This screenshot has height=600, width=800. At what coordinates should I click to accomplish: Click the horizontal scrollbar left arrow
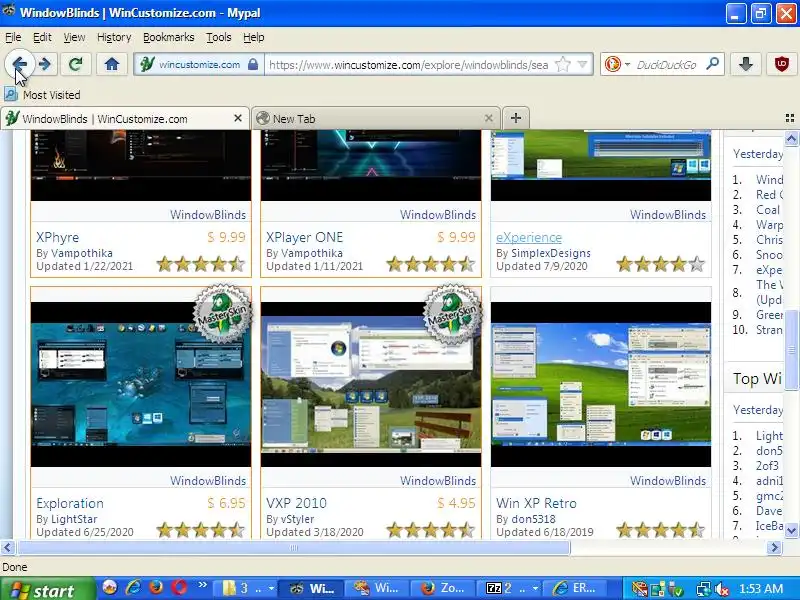(x=7, y=548)
